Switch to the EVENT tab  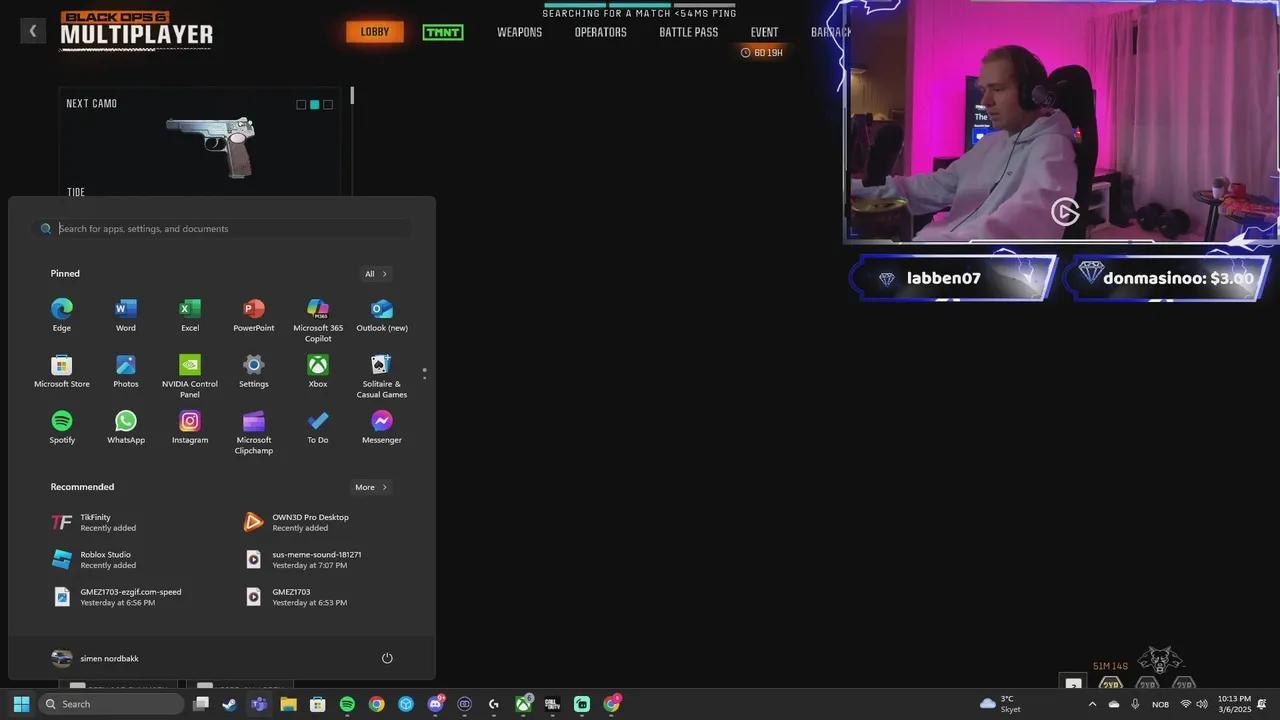765,32
